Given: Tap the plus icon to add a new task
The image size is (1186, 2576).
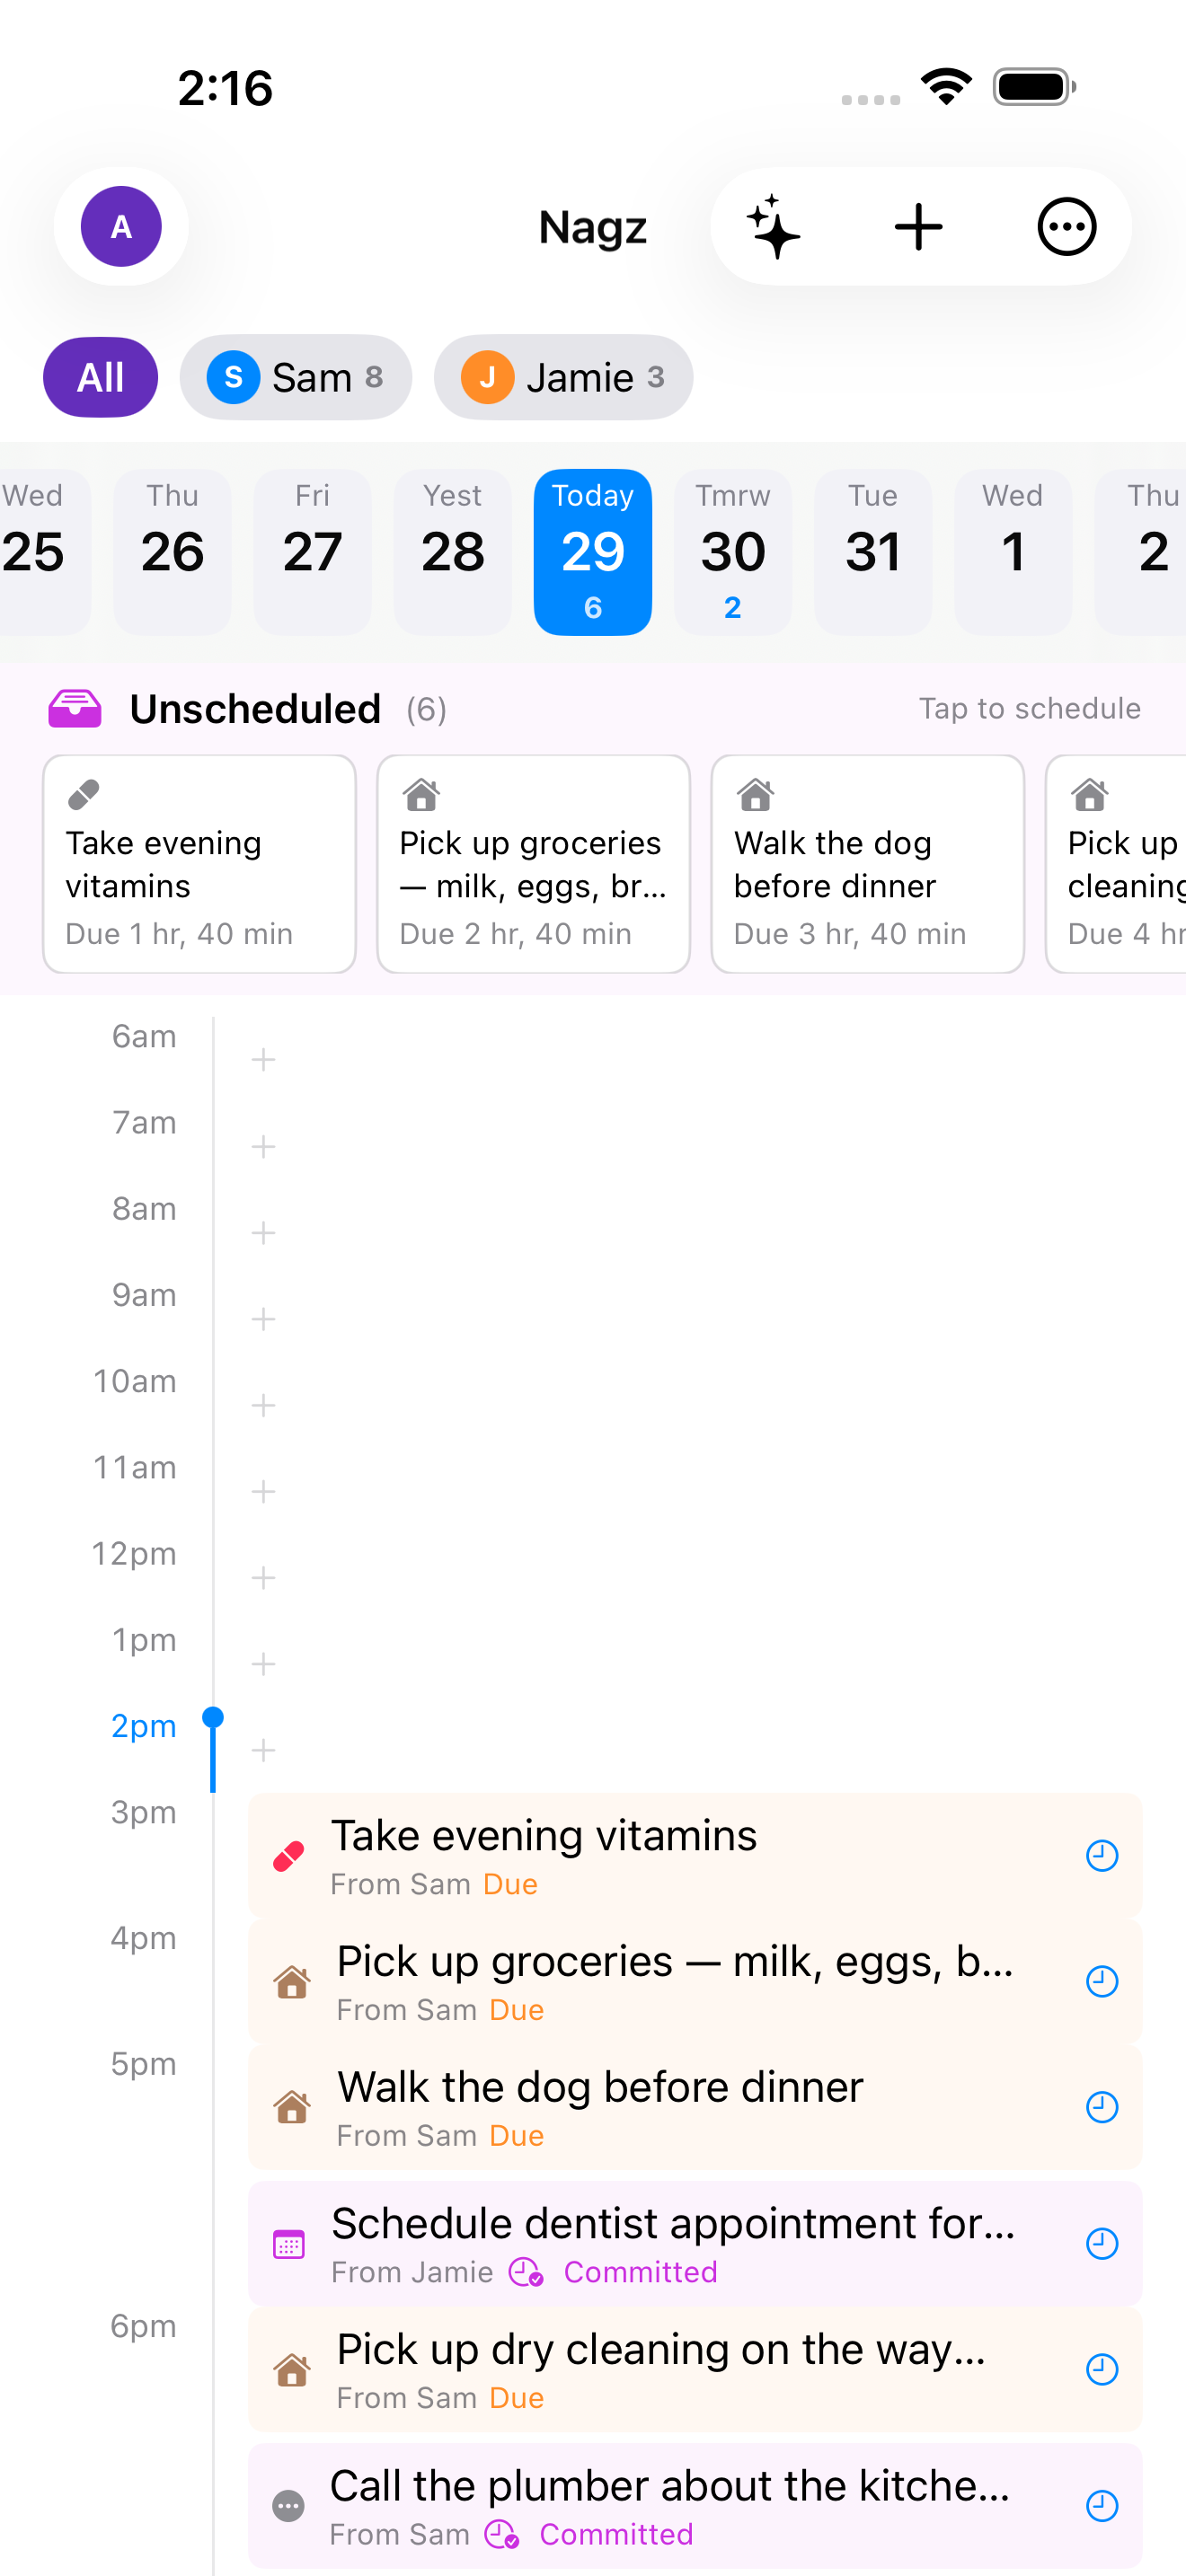Looking at the screenshot, I should [918, 227].
